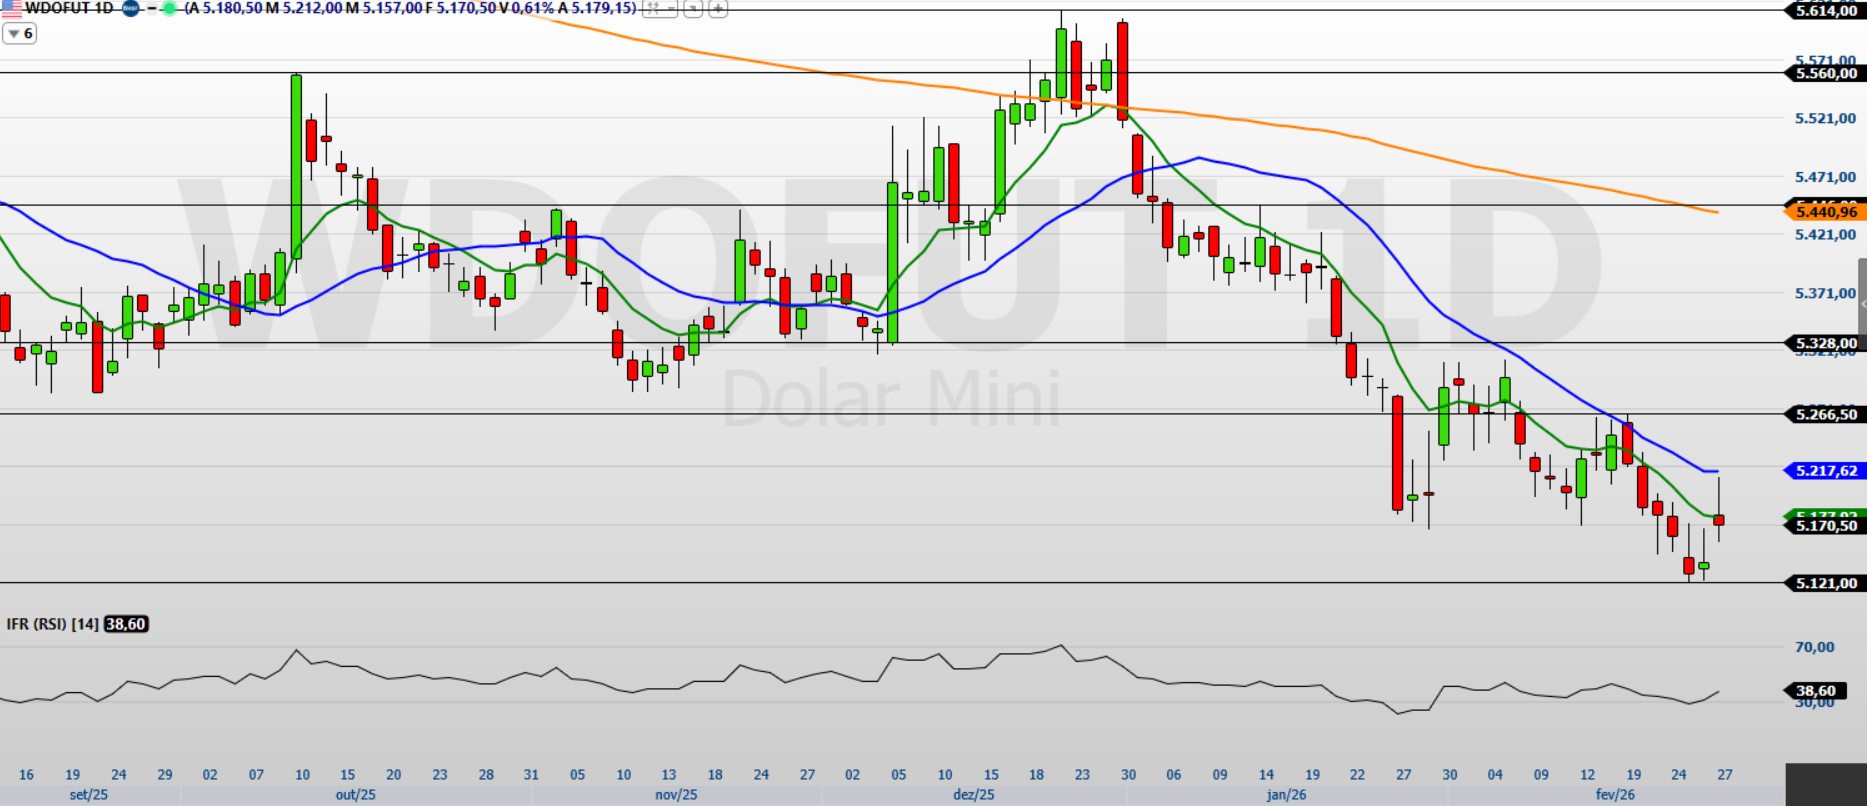Screen dimensions: 1867x806
Task: Select the 5.614,00 horizontal line price tag
Action: pos(1825,11)
